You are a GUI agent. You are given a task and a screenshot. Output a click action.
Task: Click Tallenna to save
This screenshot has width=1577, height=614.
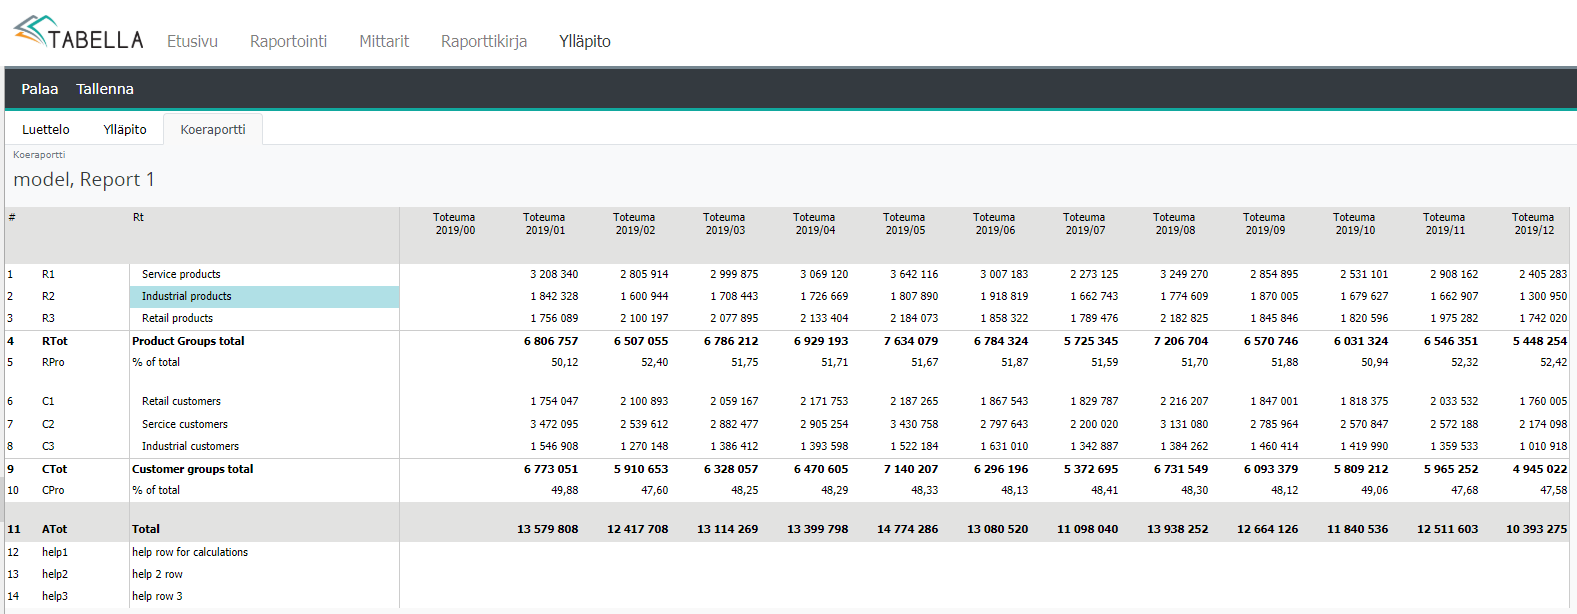(x=105, y=89)
